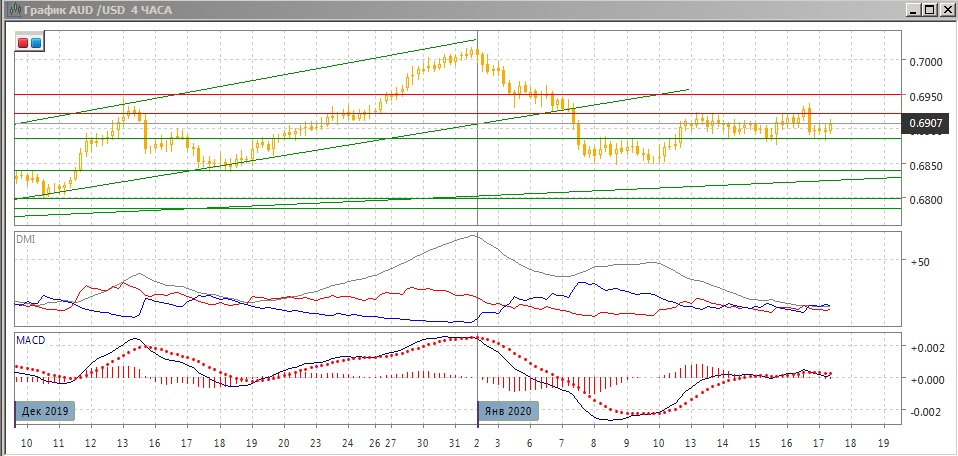Image resolution: width=958 pixels, height=456 pixels.
Task: Click the +50 level on DMI scale
Action: point(919,261)
